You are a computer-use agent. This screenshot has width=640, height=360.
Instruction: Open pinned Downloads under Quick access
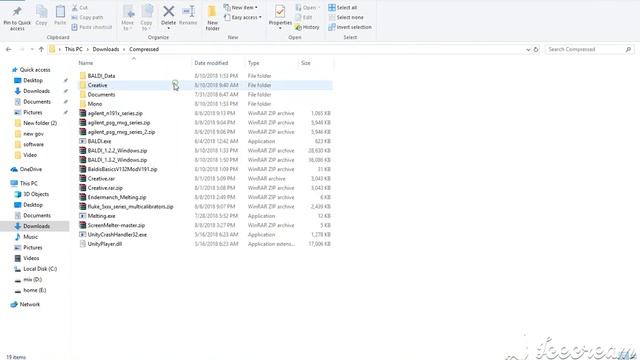coord(36,91)
